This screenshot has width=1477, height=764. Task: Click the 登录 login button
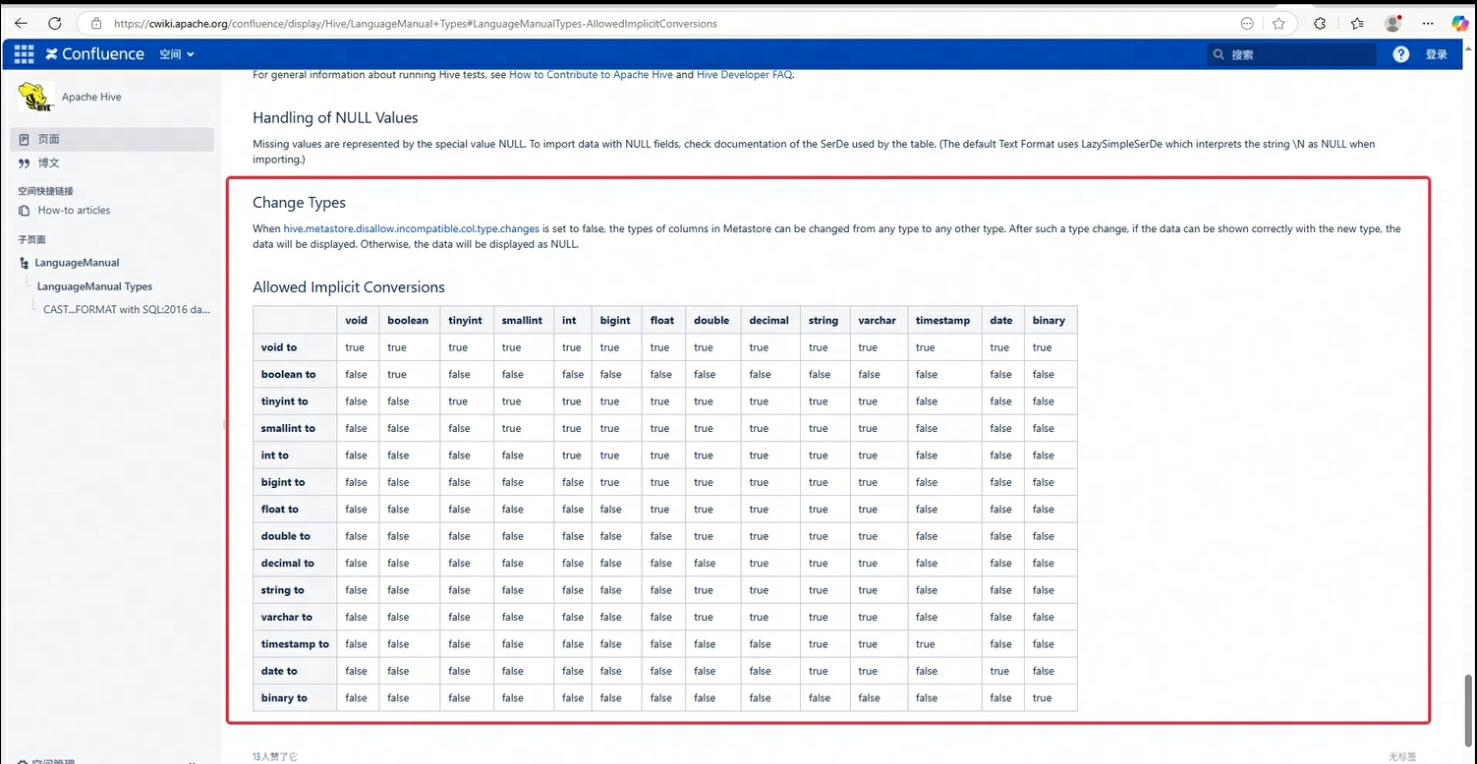[1436, 54]
